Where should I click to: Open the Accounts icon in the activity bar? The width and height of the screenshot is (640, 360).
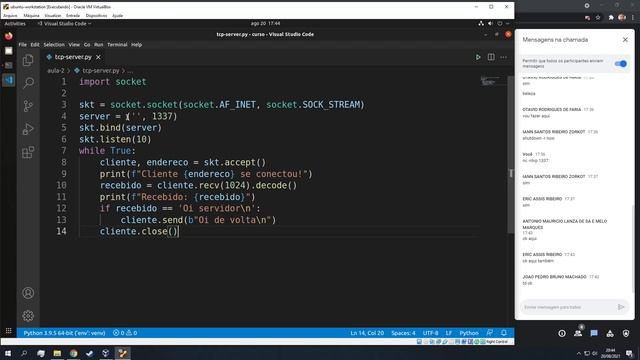pyautogui.click(x=28, y=293)
